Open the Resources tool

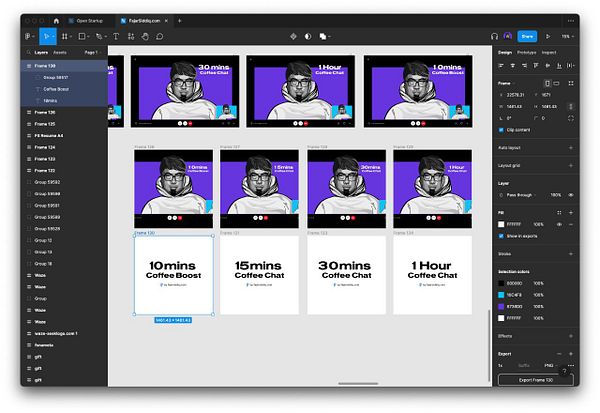point(131,36)
